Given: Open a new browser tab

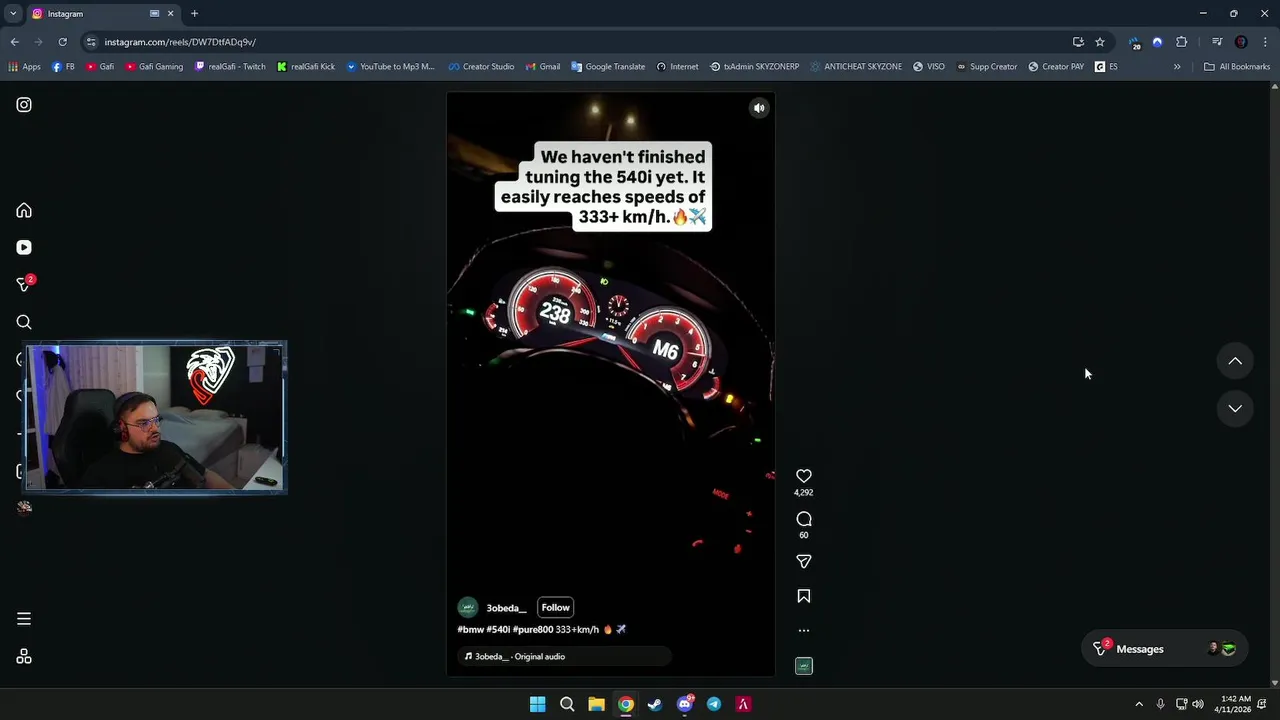Looking at the screenshot, I should click(194, 13).
